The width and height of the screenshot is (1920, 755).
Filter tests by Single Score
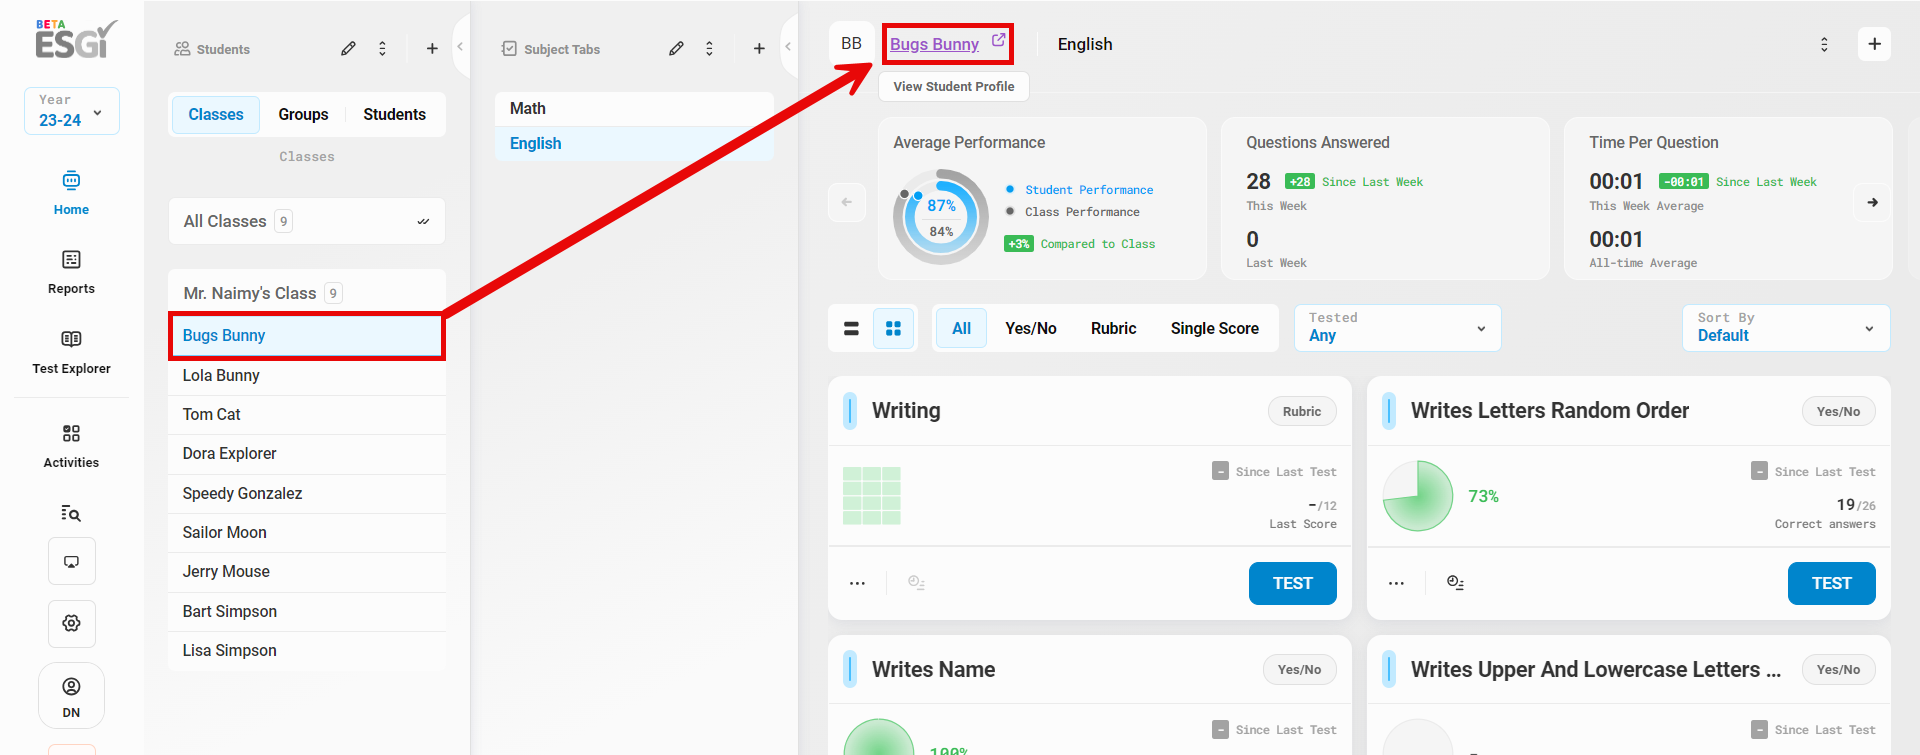(x=1214, y=328)
